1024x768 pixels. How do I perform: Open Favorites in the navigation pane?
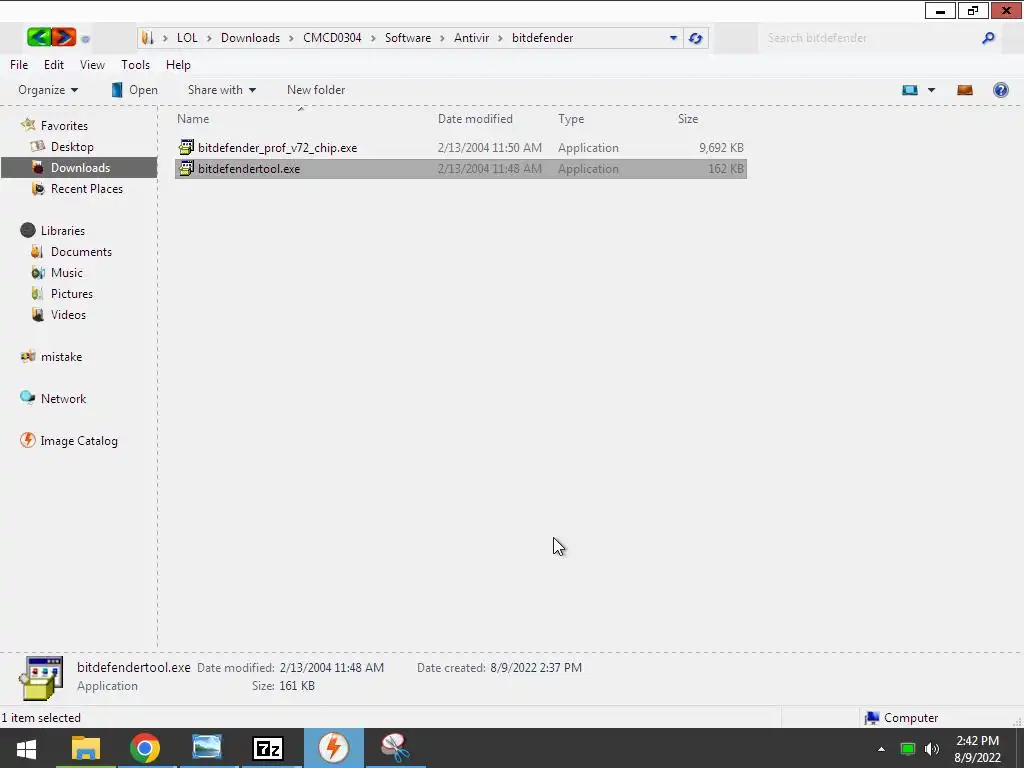pos(64,125)
